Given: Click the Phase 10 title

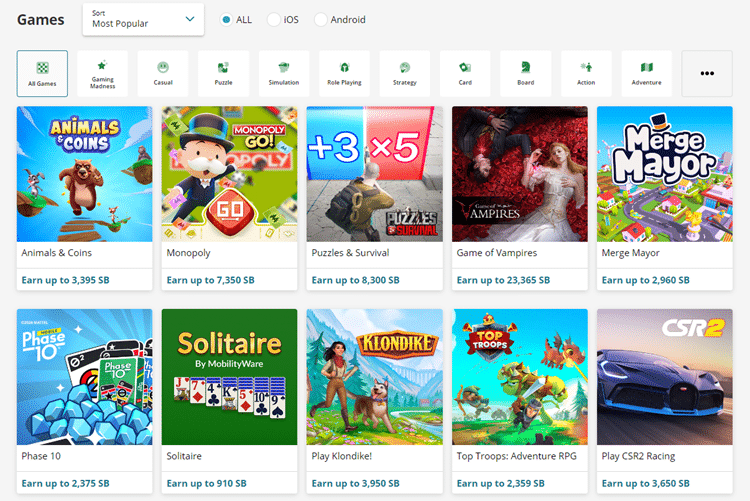Looking at the screenshot, I should coord(41,456).
